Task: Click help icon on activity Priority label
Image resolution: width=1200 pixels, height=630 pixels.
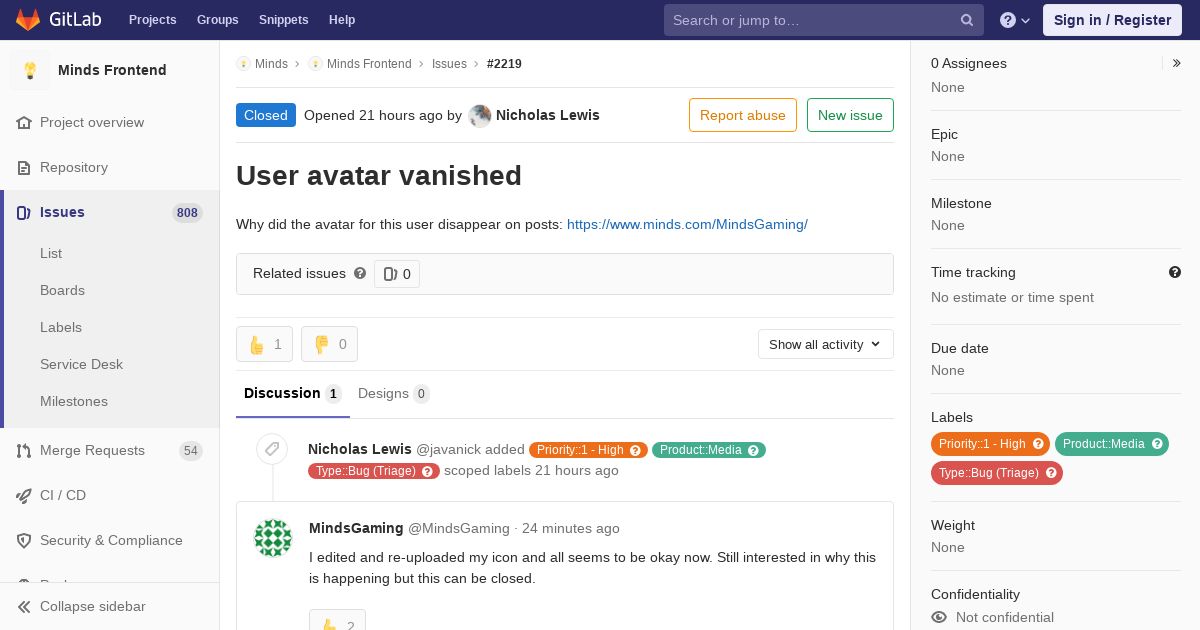Action: point(636,450)
